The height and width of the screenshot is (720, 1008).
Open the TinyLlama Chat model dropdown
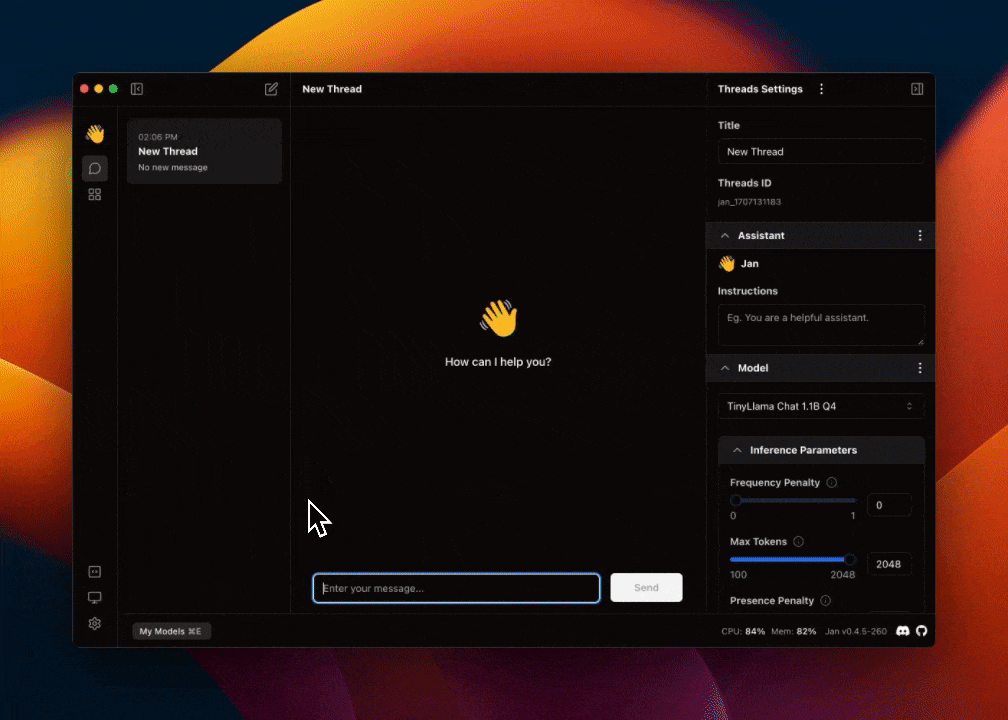[820, 406]
